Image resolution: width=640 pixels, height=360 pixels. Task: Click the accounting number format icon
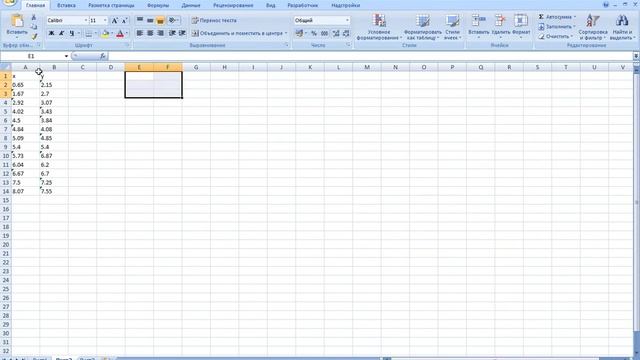pos(299,33)
